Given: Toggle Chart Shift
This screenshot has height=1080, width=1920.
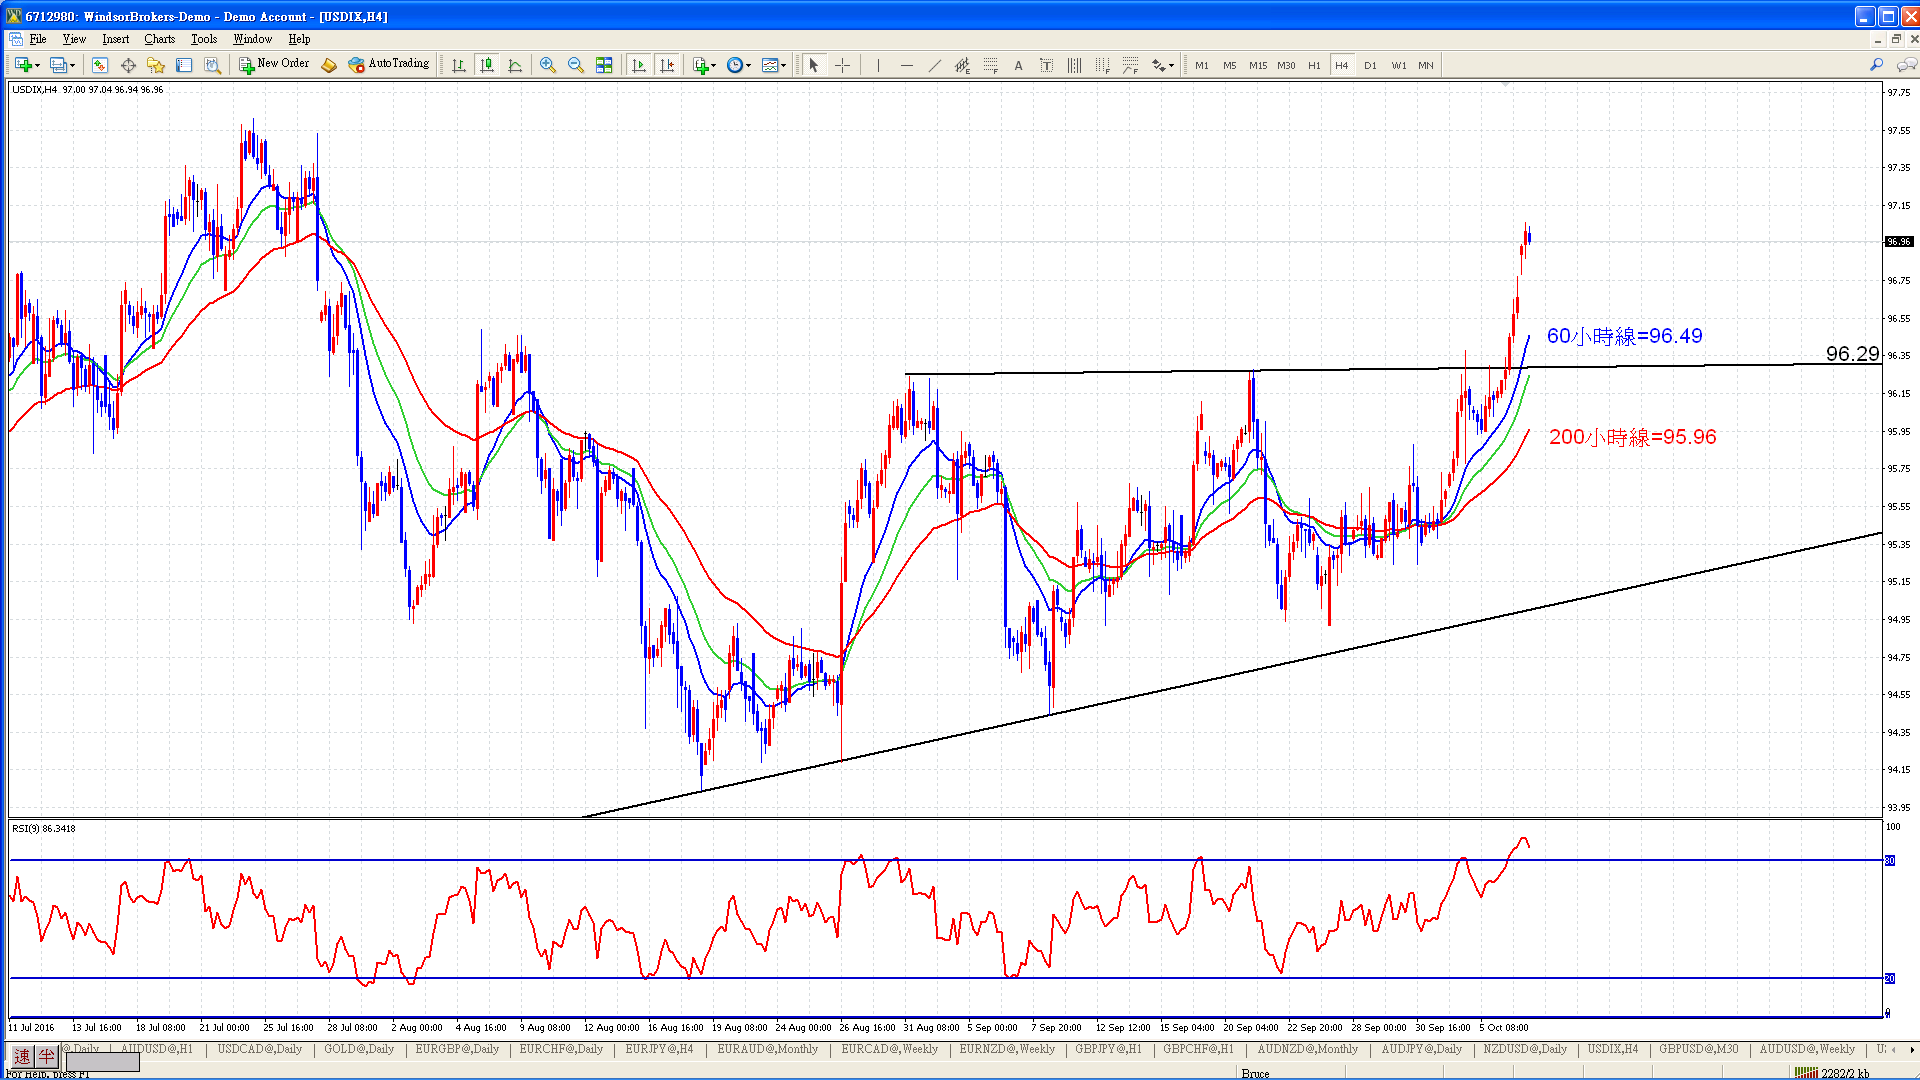Looking at the screenshot, I should tap(667, 65).
